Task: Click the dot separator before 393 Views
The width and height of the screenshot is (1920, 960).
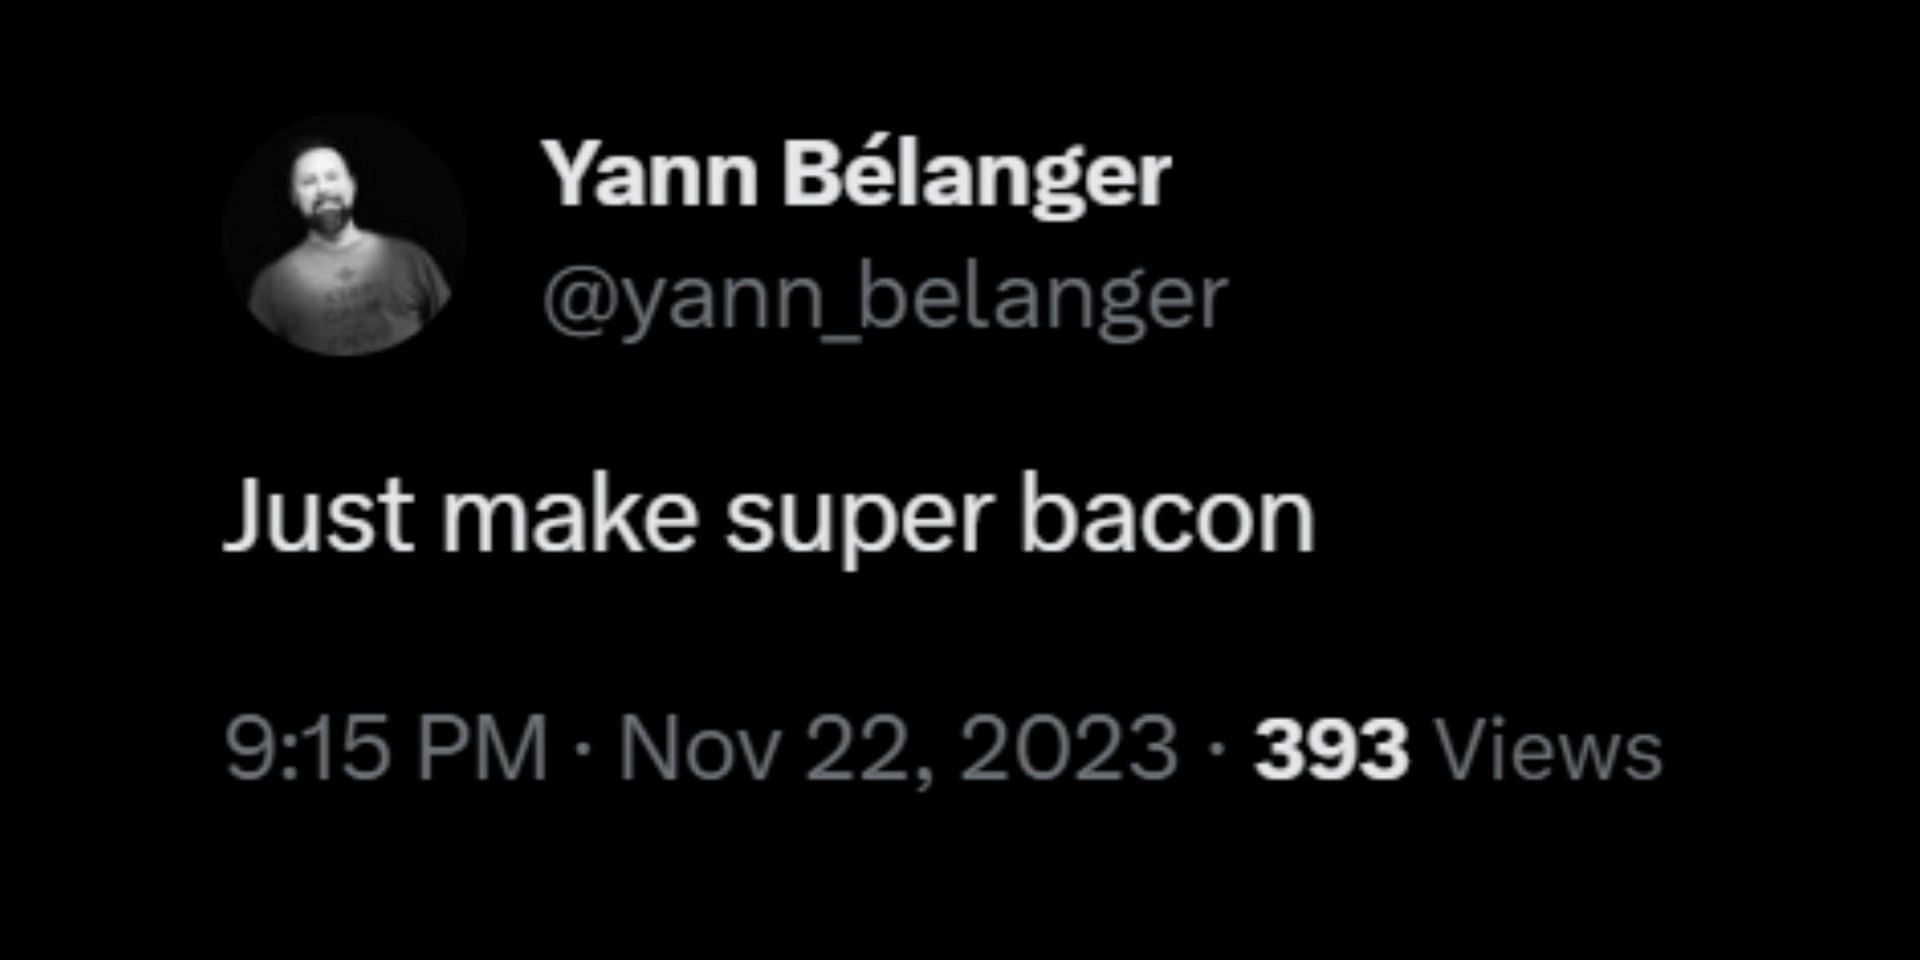Action: (x=1216, y=749)
